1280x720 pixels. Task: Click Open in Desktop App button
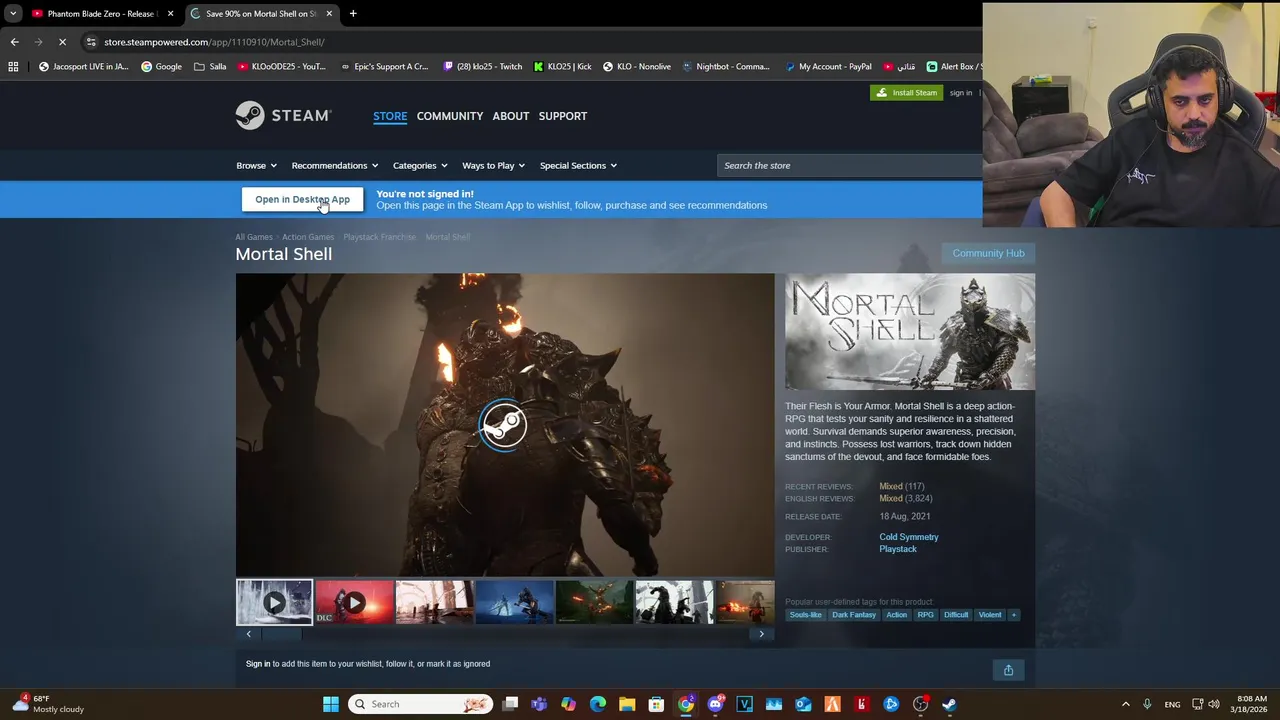pyautogui.click(x=302, y=200)
